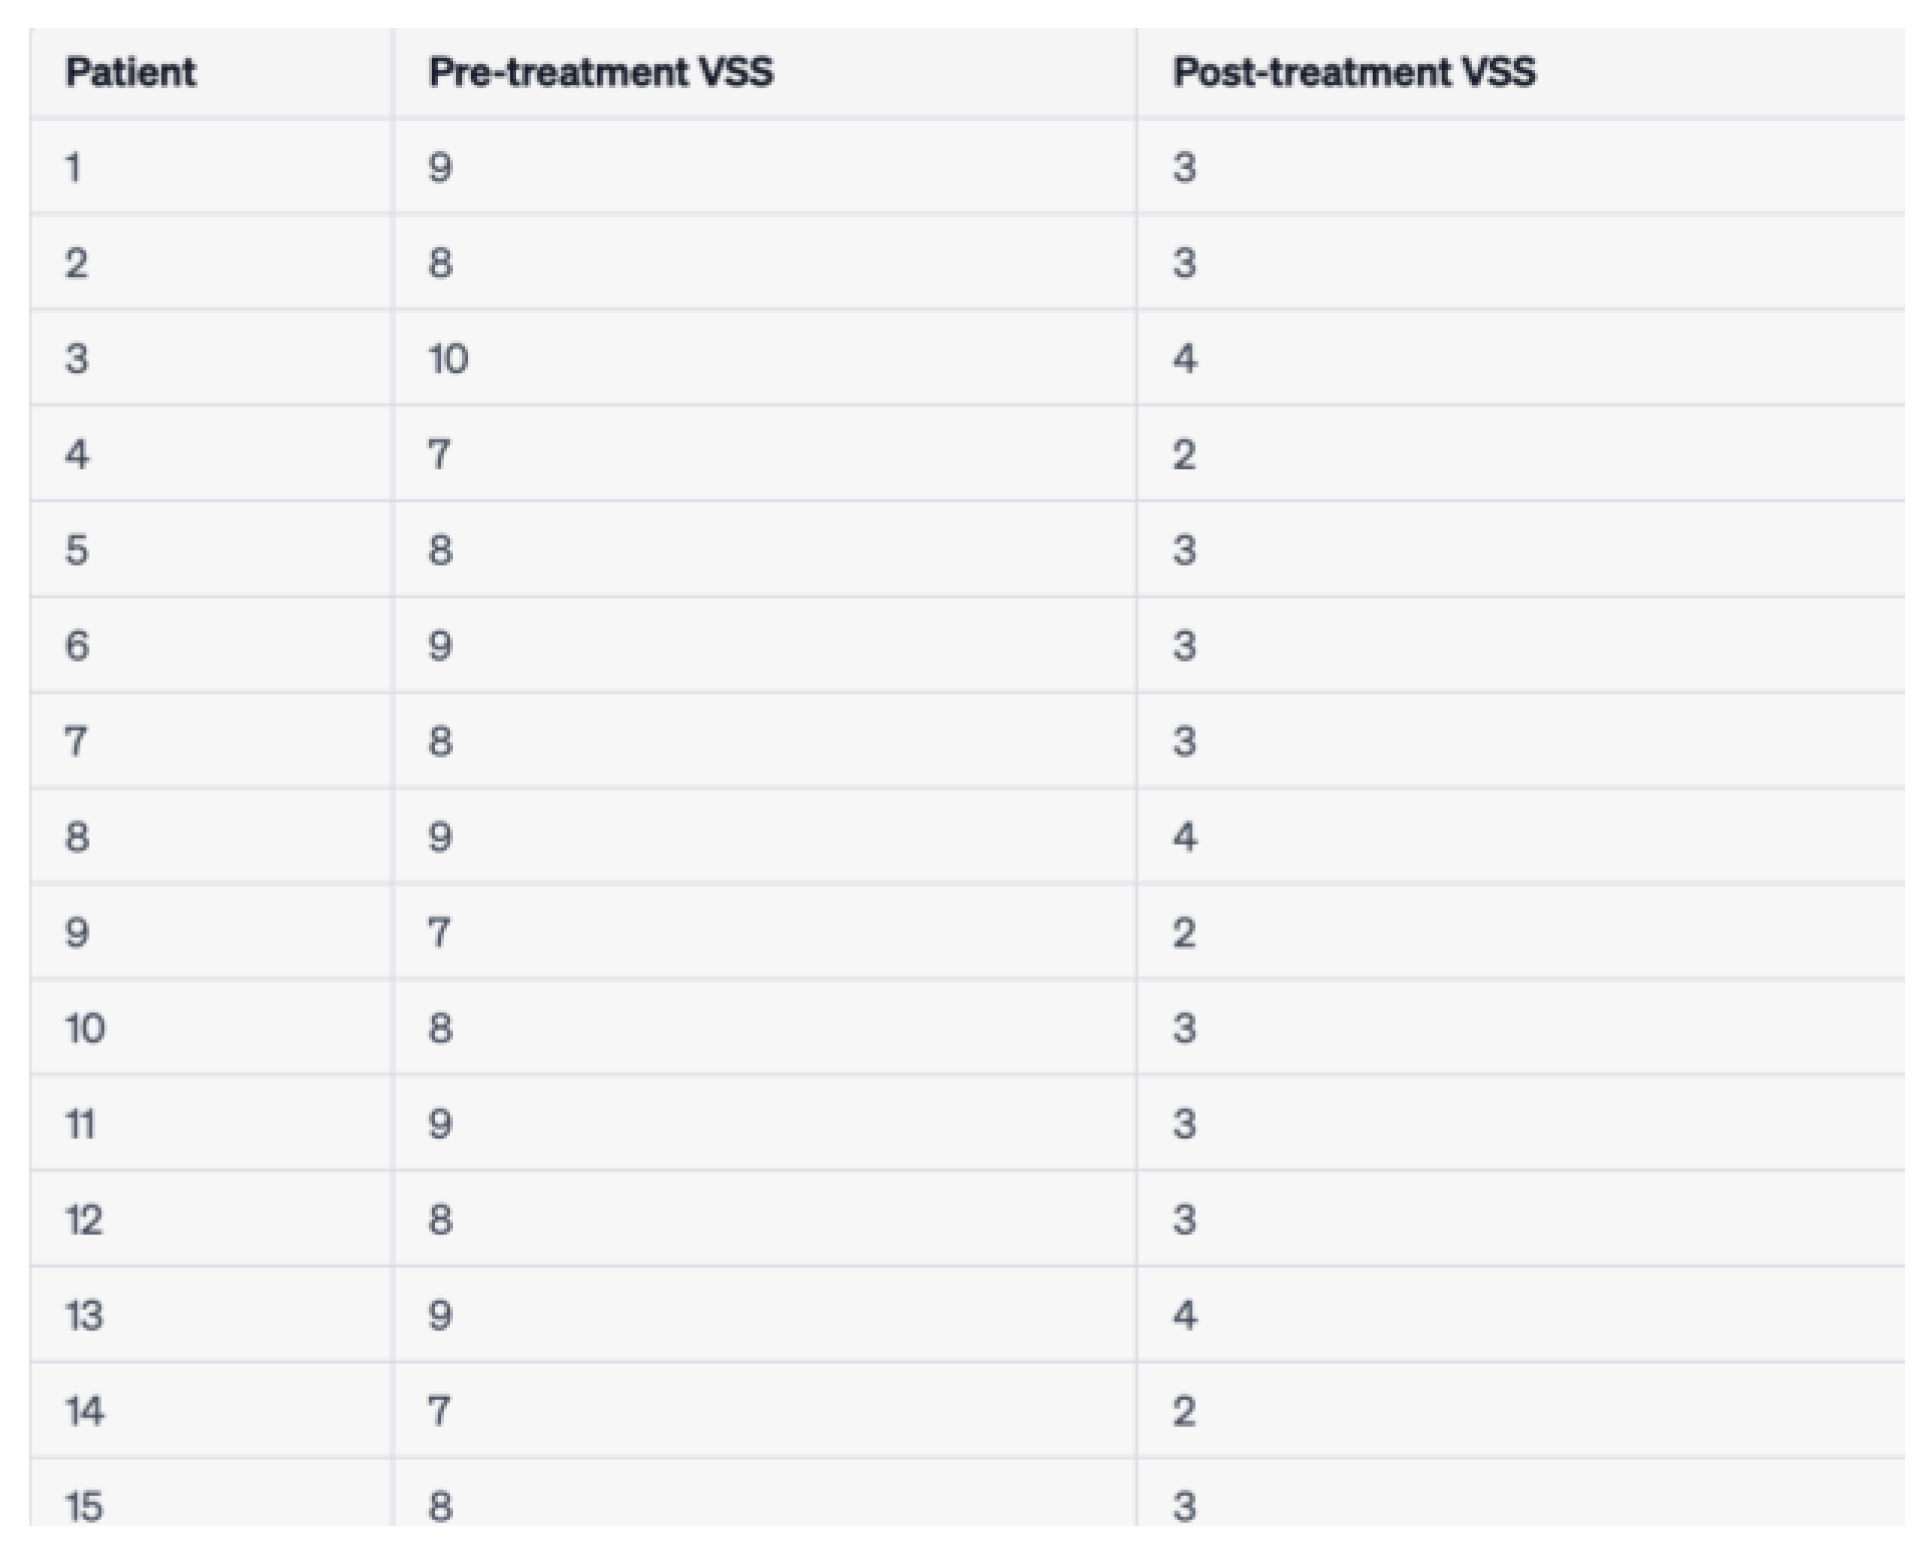Select patient 5's pre-treatment VSS cell

440,550
